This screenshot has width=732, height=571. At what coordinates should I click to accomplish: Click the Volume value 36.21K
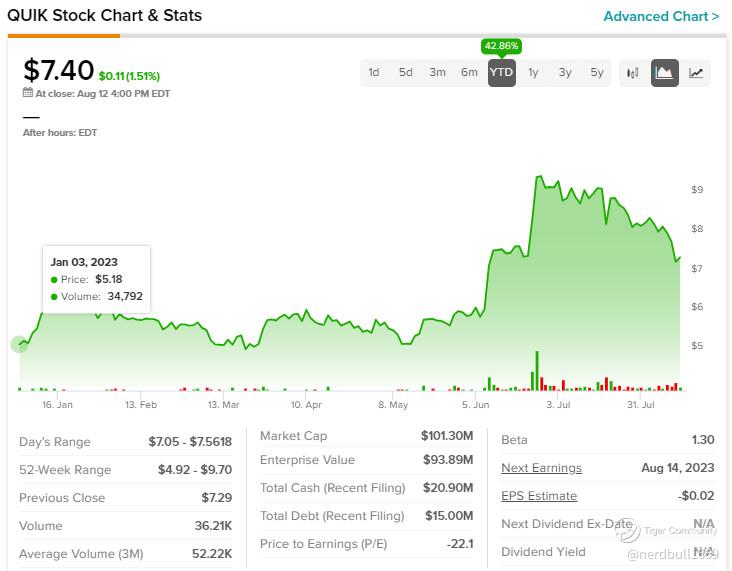coord(213,526)
